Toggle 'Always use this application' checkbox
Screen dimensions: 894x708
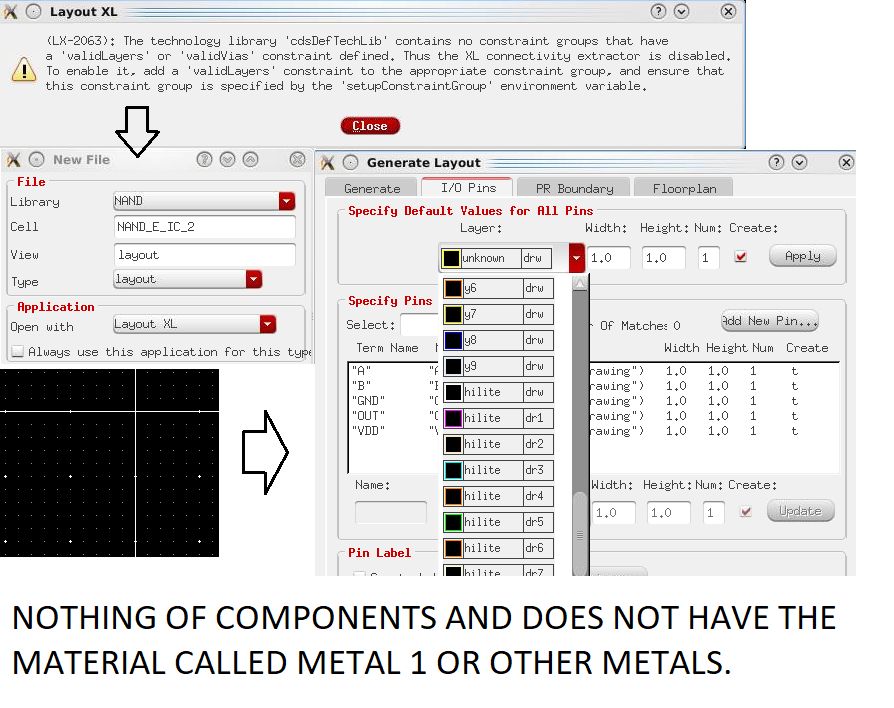tap(18, 351)
